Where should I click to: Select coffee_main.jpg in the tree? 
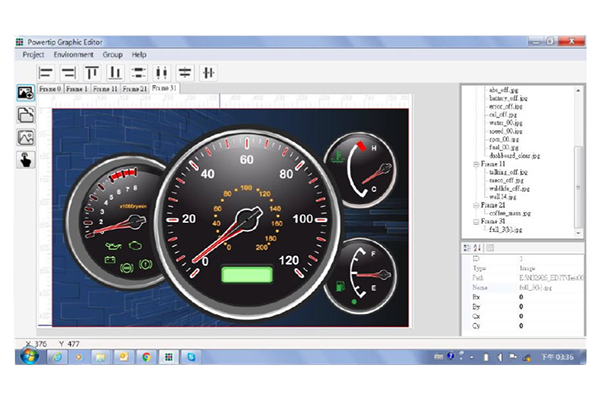pyautogui.click(x=510, y=213)
